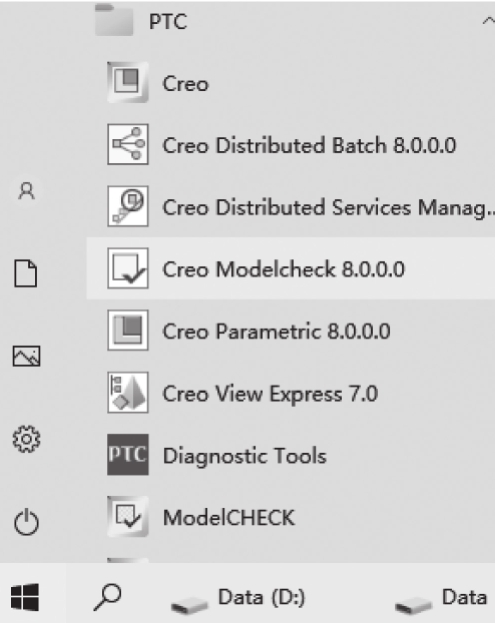Open Documents from the sidebar
Viewport: 495px width, 623px height.
[26, 273]
